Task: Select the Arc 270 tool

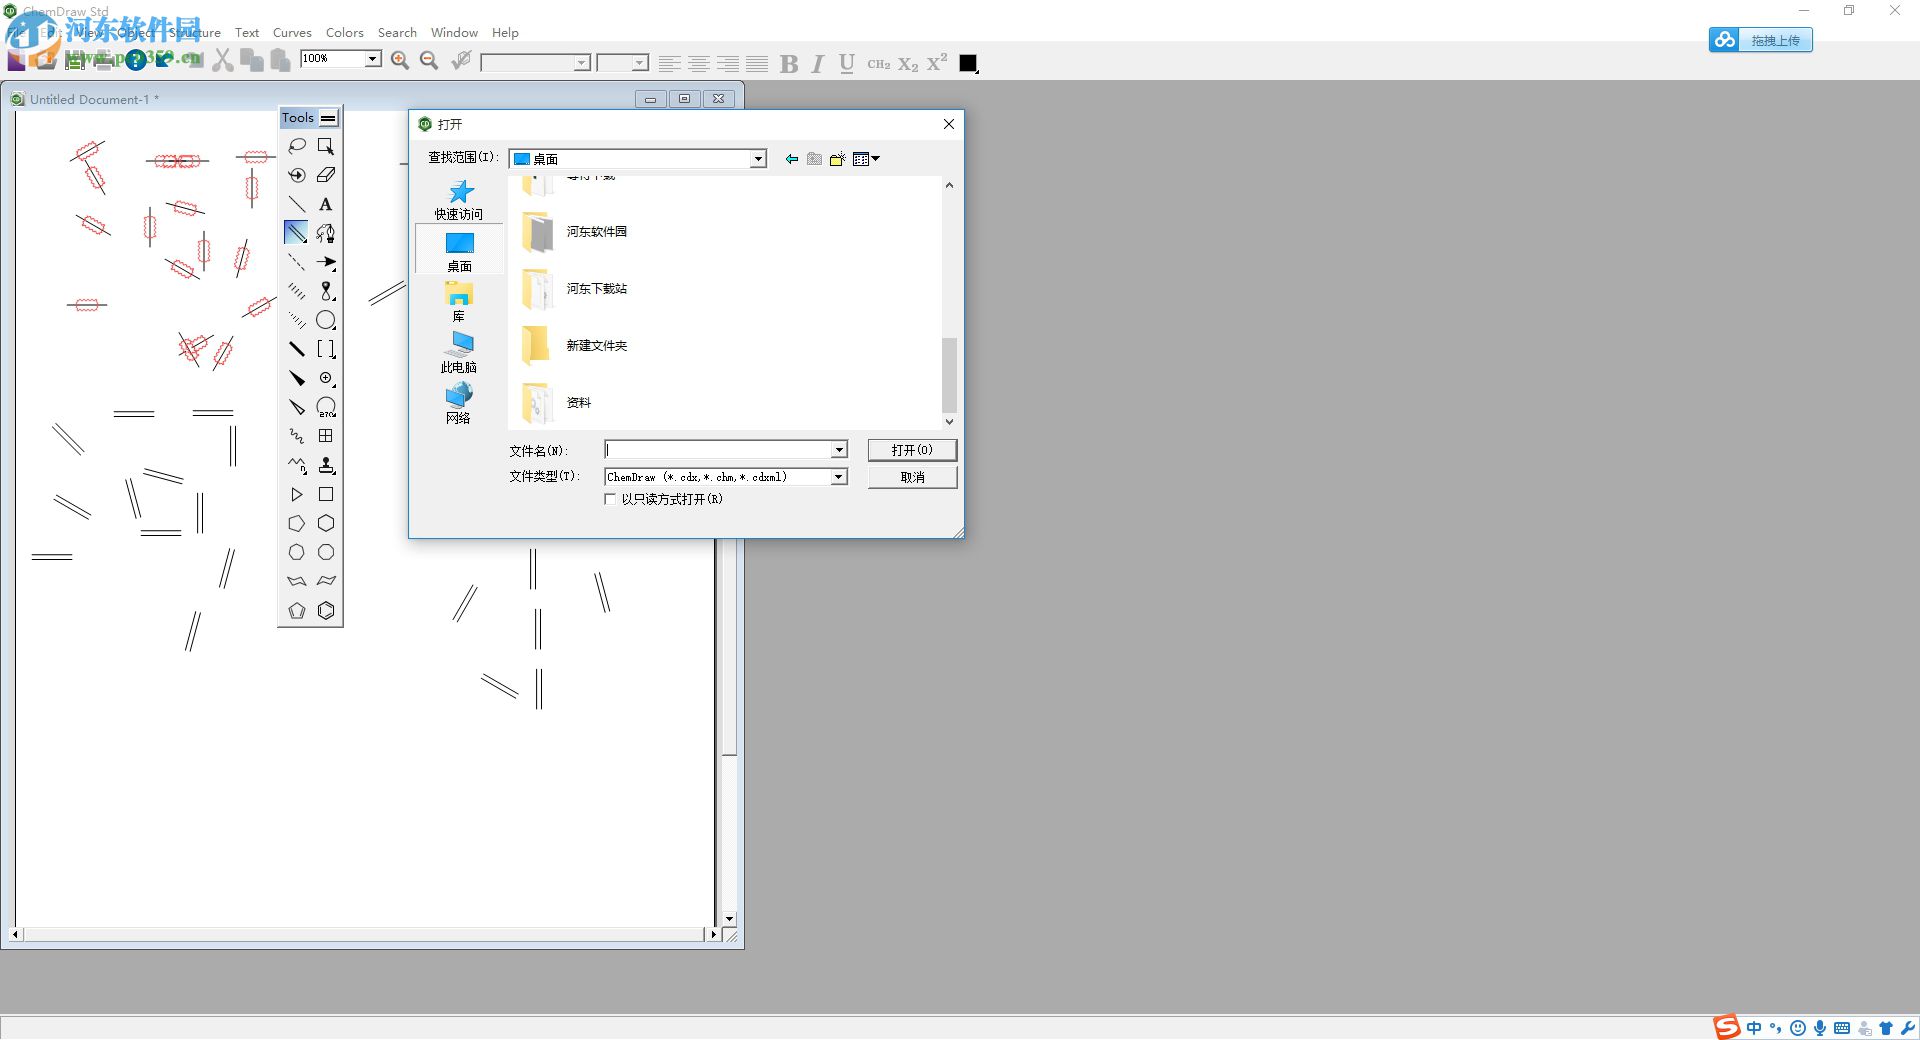Action: pyautogui.click(x=326, y=407)
